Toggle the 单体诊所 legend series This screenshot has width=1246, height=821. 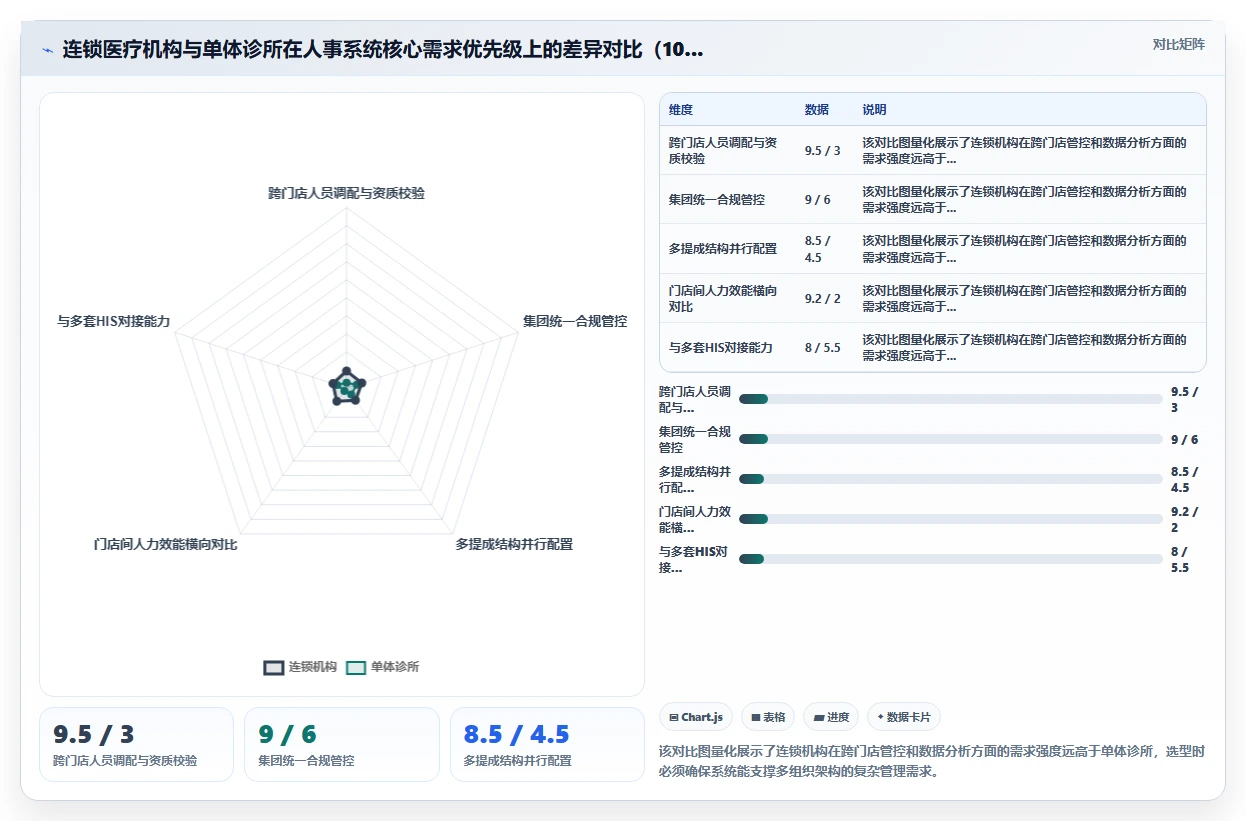coord(382,667)
